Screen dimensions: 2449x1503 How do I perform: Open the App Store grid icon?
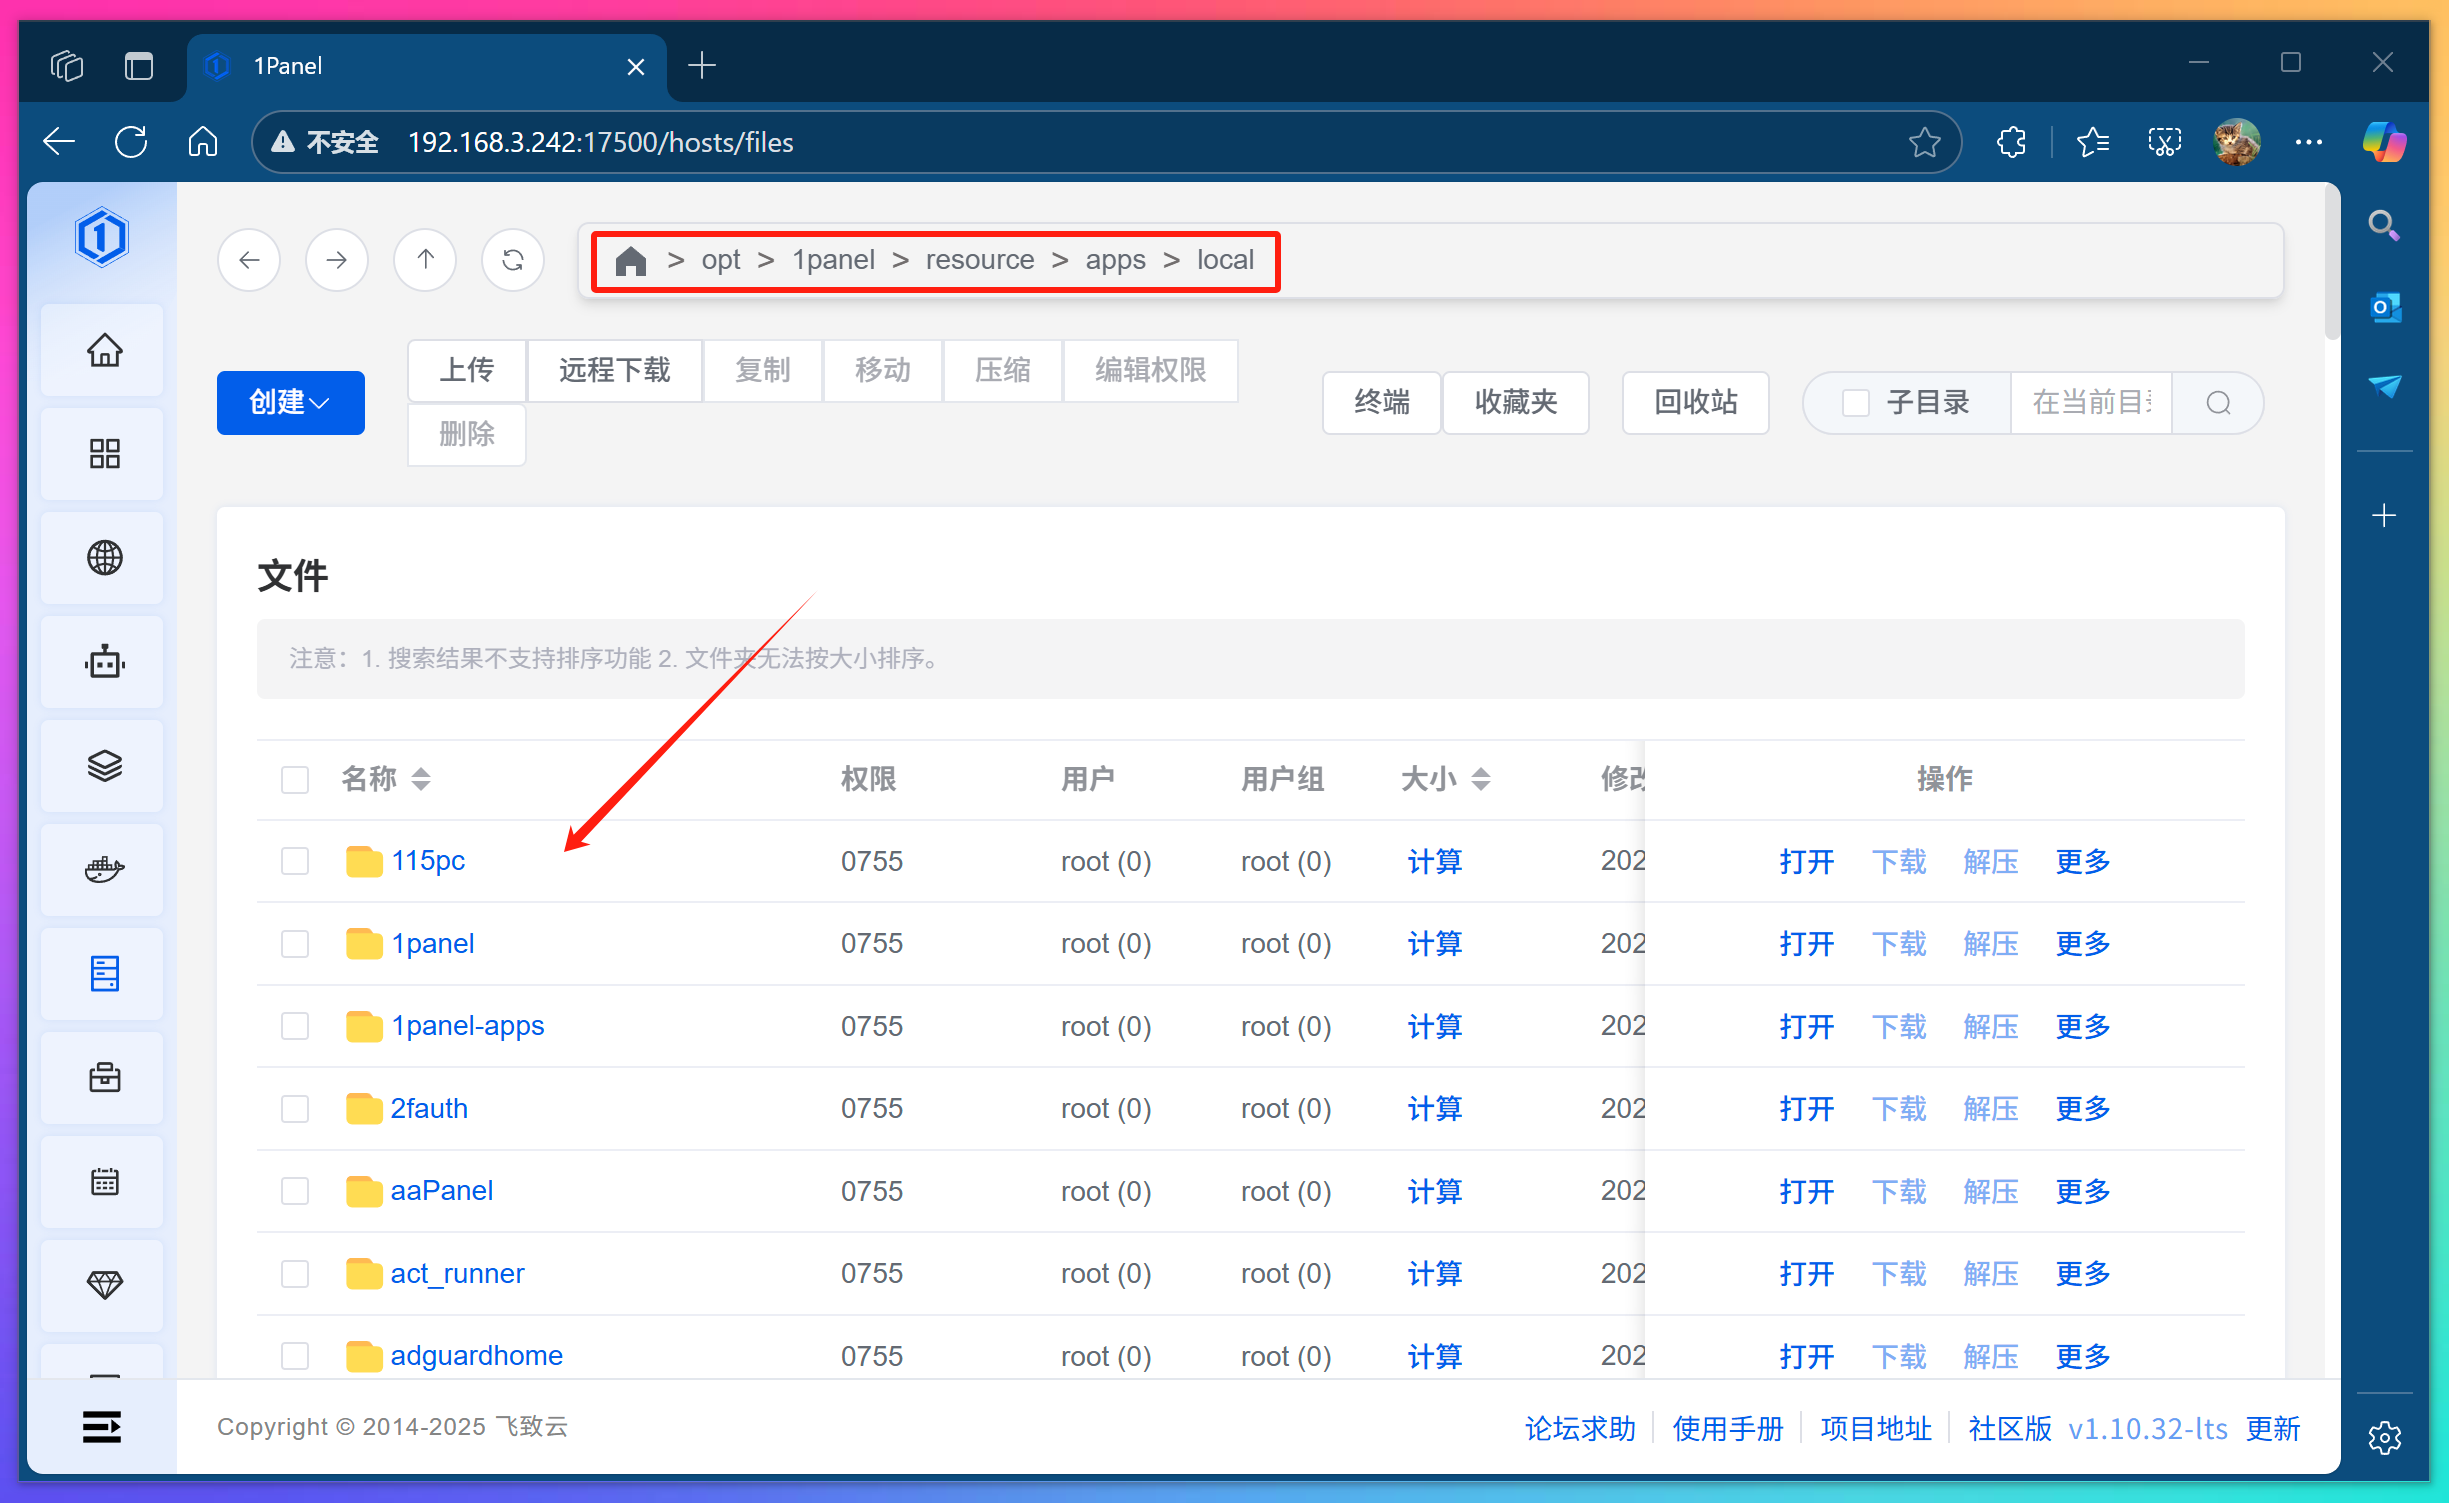click(x=102, y=453)
